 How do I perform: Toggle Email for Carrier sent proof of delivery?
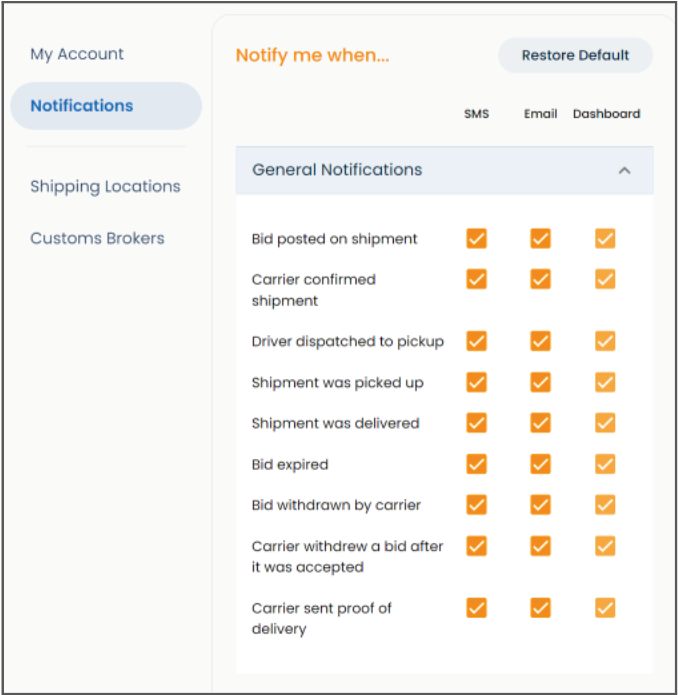click(540, 608)
